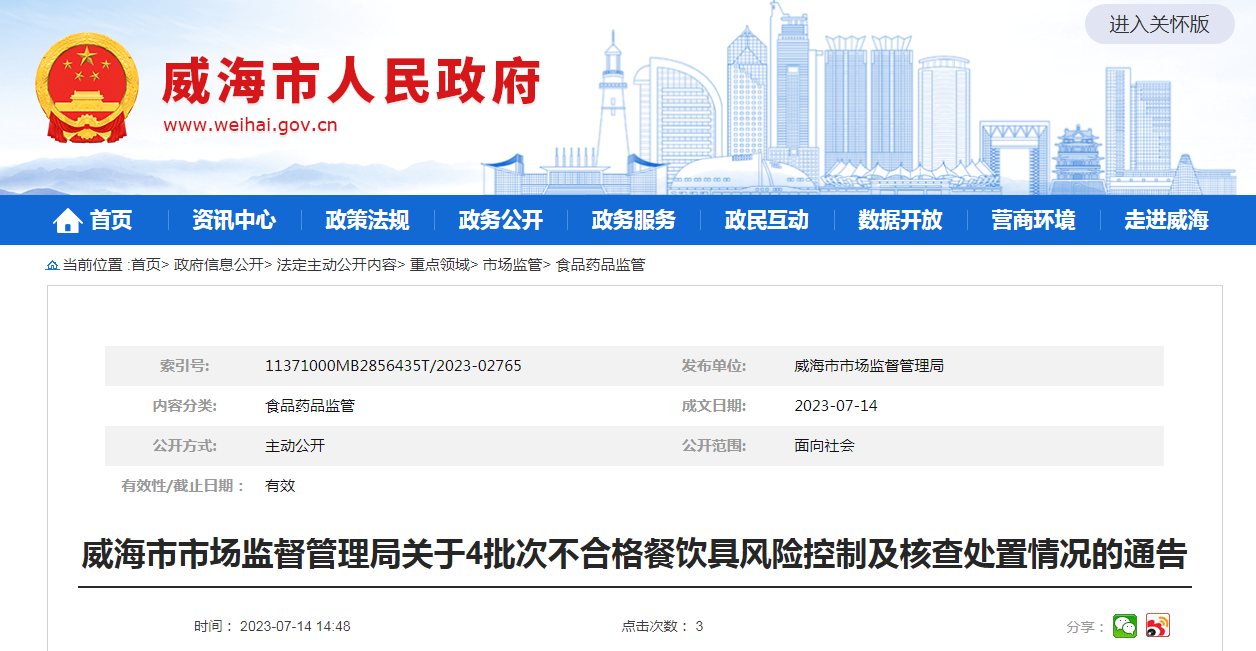Click the 点击次数 view count

tap(662, 626)
